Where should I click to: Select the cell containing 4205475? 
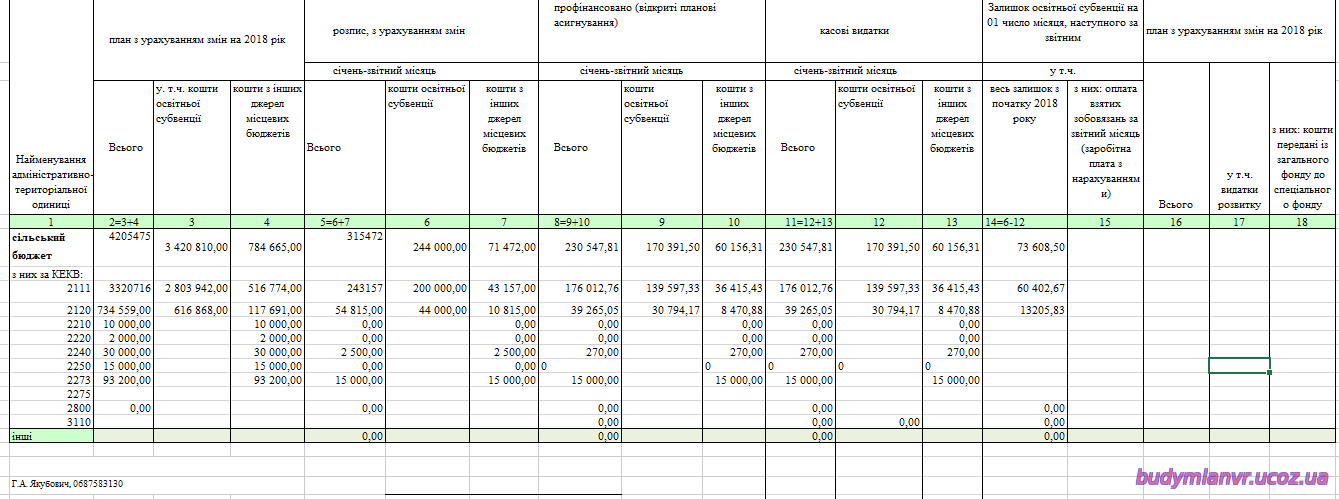pos(123,248)
